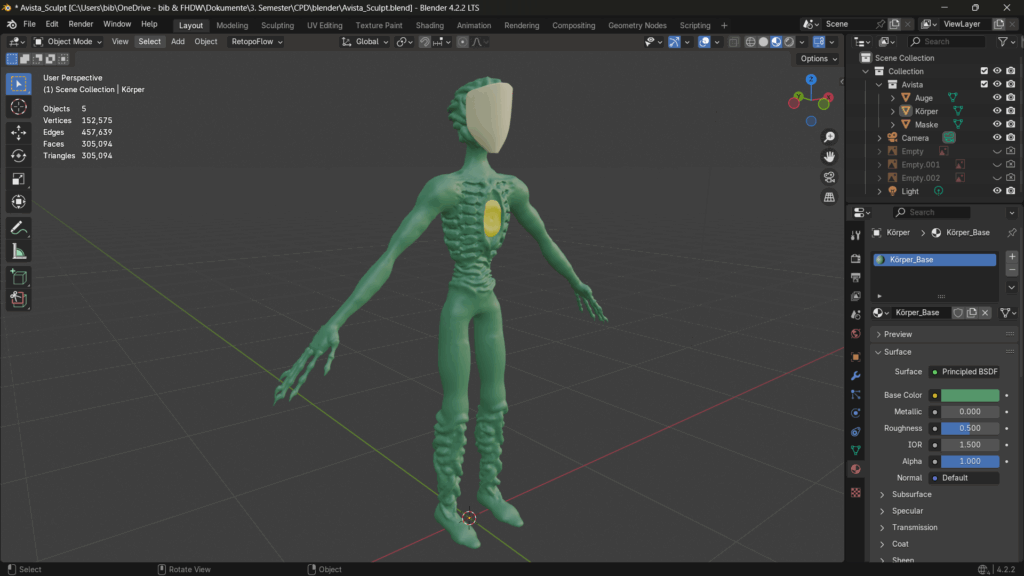1024x576 pixels.
Task: Activate the Move tool
Action: (18, 132)
